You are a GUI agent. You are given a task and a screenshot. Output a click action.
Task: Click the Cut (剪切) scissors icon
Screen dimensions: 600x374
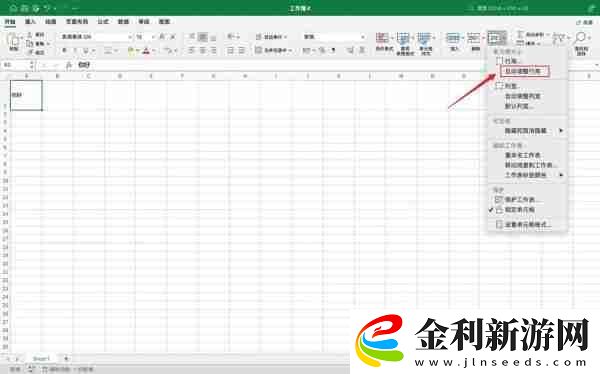coord(30,35)
